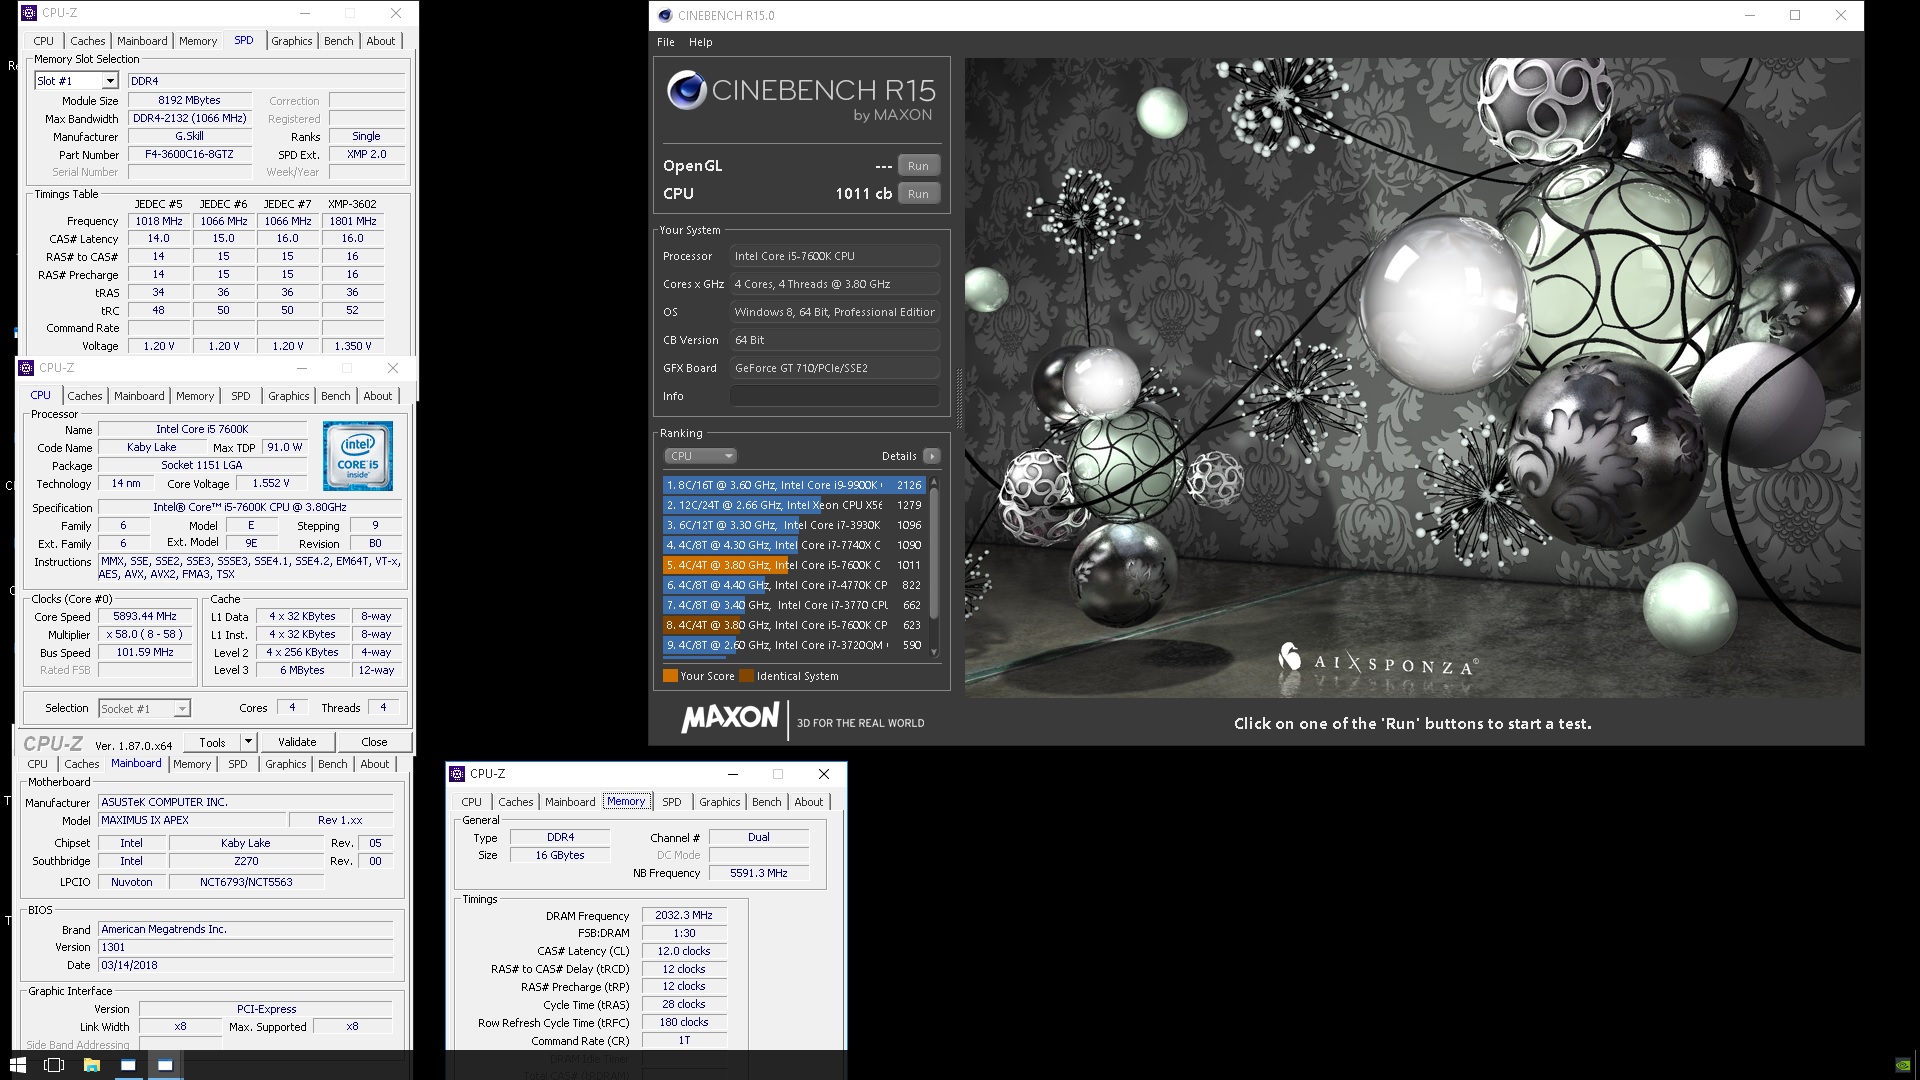Image resolution: width=1920 pixels, height=1080 pixels.
Task: Click the Ranking list scrollbar
Action: point(934,553)
